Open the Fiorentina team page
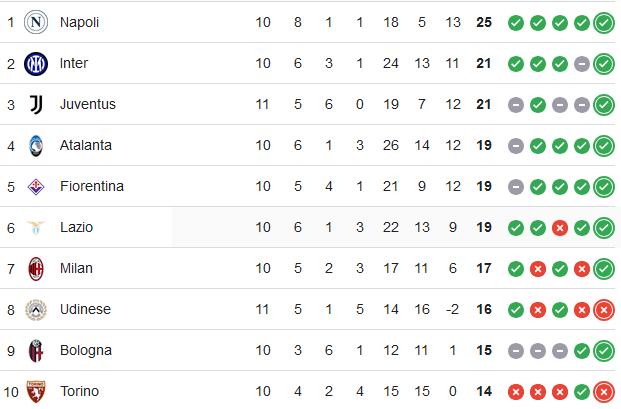 pos(91,186)
